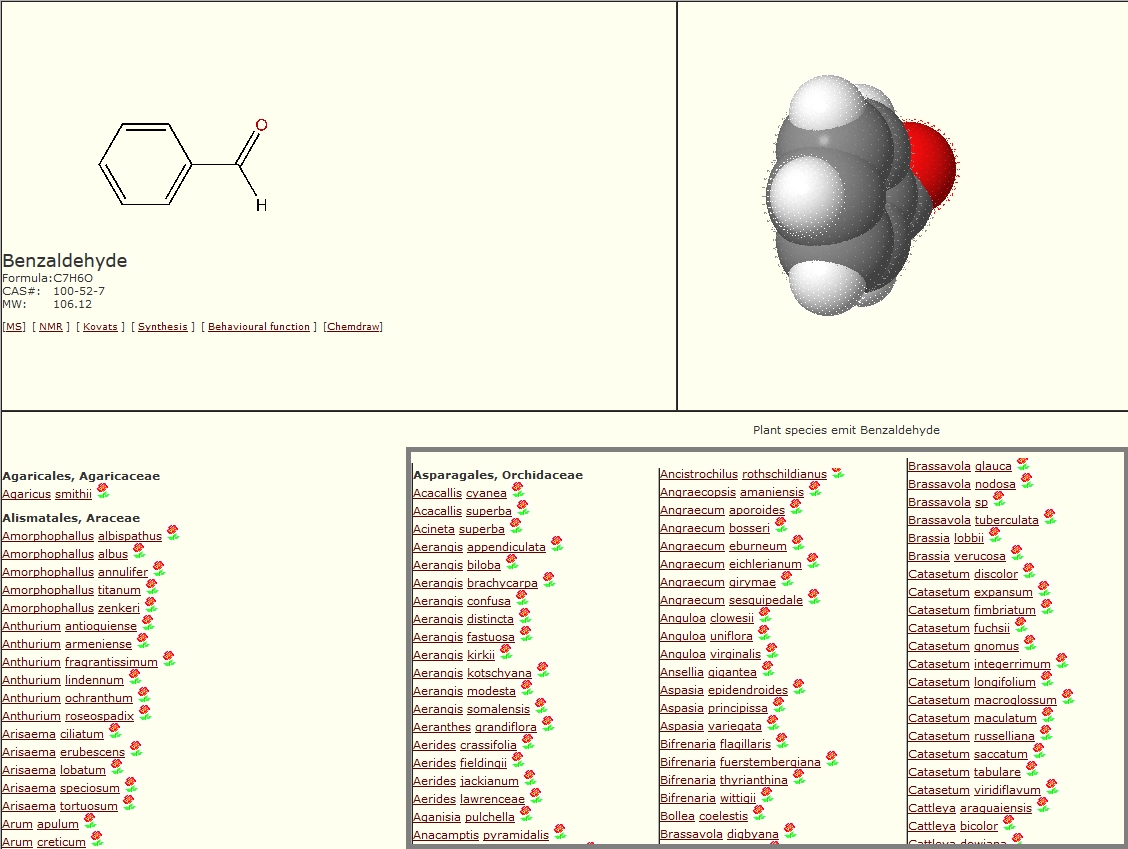The width and height of the screenshot is (1128, 849).
Task: Open the Acacallis superba link
Action: tap(462, 511)
